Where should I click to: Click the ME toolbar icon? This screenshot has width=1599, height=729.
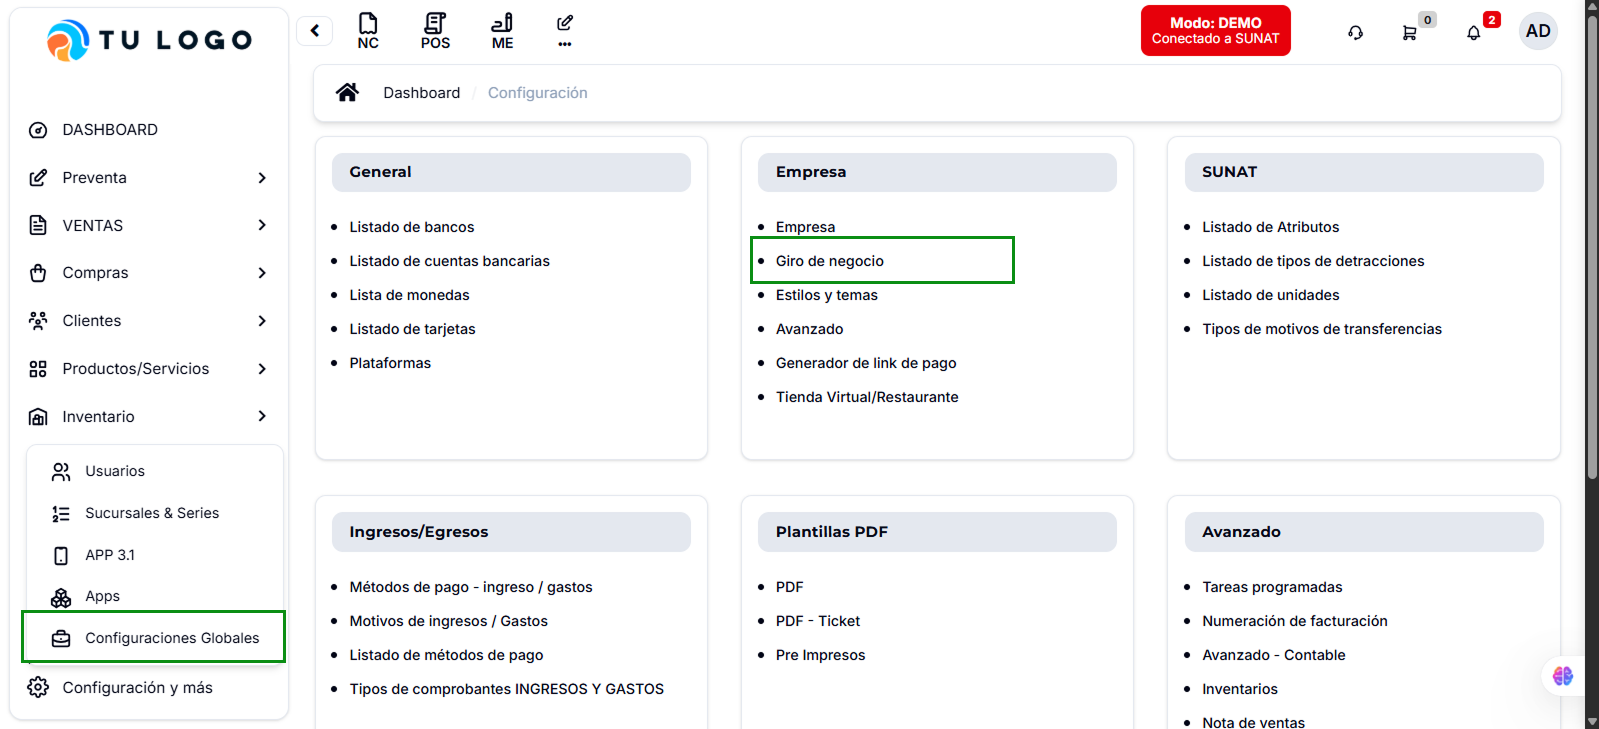[502, 30]
